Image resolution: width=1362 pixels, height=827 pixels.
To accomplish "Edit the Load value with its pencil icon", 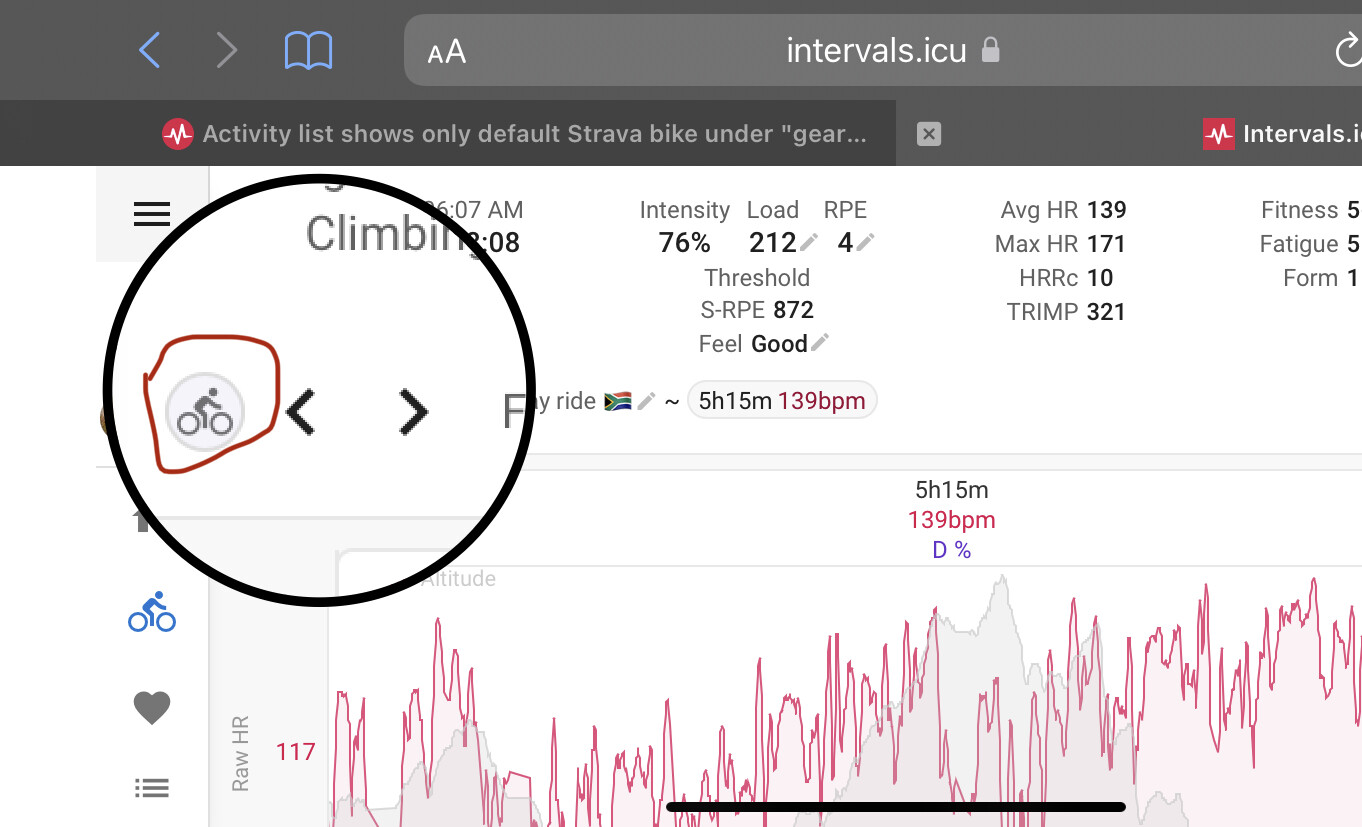I will point(809,242).
